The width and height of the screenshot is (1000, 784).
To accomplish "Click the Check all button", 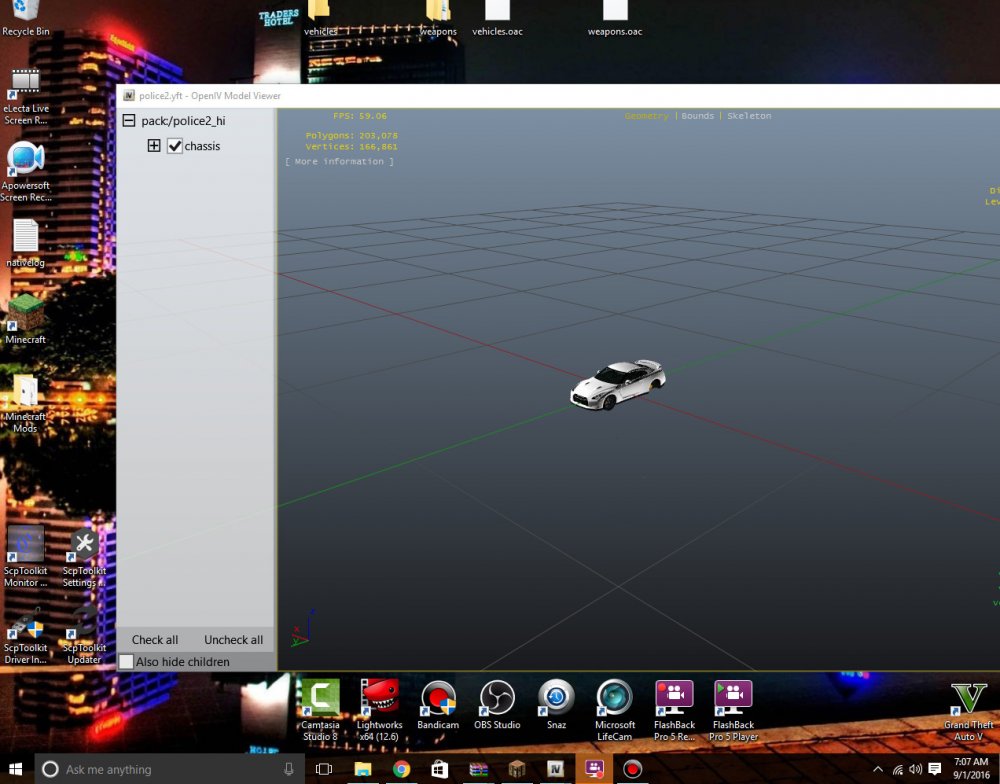I will tap(154, 639).
